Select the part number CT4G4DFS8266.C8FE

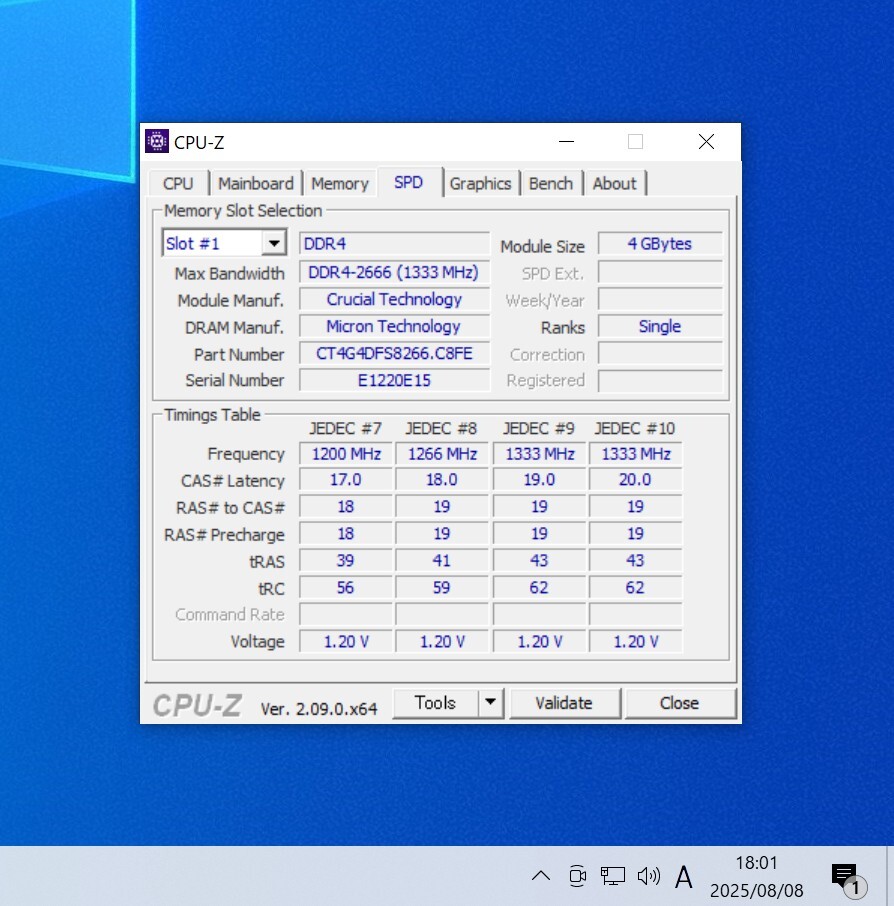[394, 354]
